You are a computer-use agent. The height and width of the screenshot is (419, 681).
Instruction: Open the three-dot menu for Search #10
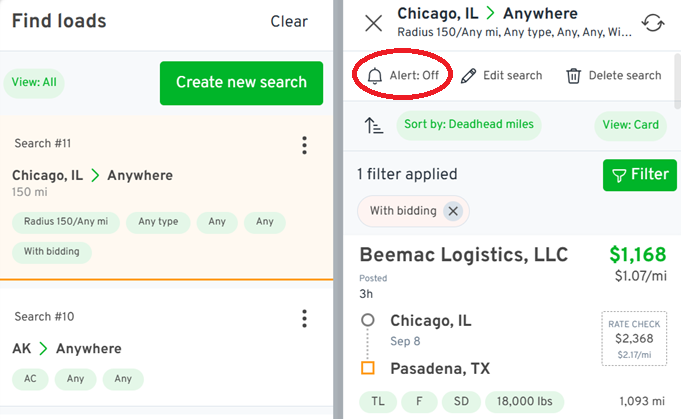tap(305, 319)
